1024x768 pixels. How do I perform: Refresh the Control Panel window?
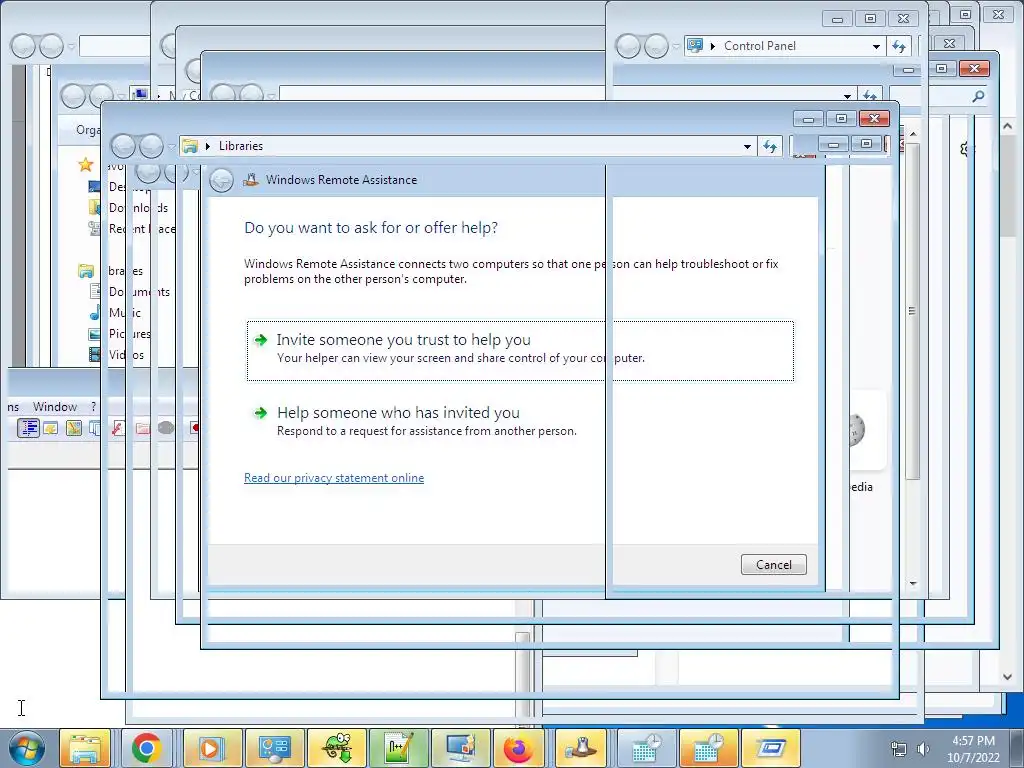899,46
